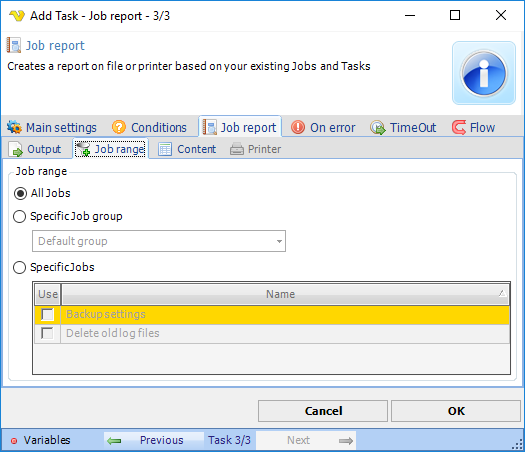The width and height of the screenshot is (525, 452).
Task: Open the TimeOut tab
Action: (403, 128)
